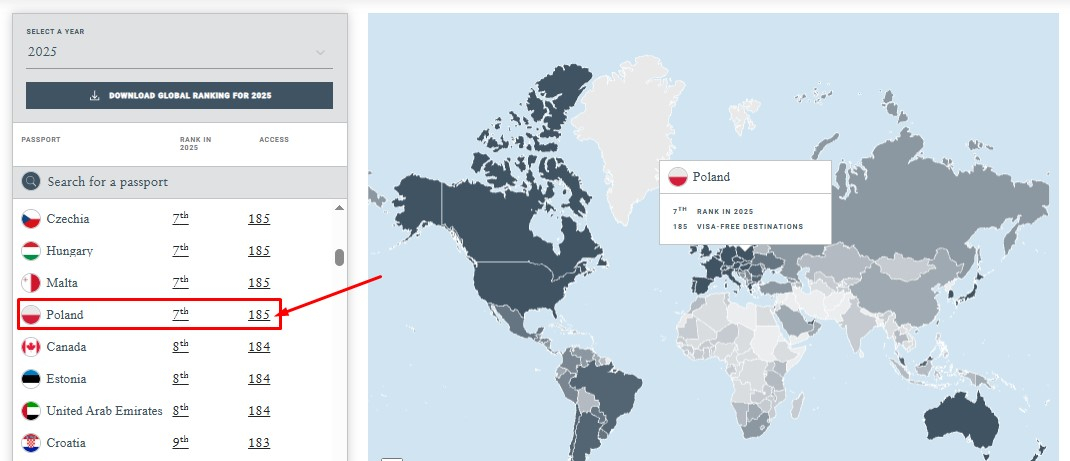Open Croatia's 183 access link

(259, 443)
